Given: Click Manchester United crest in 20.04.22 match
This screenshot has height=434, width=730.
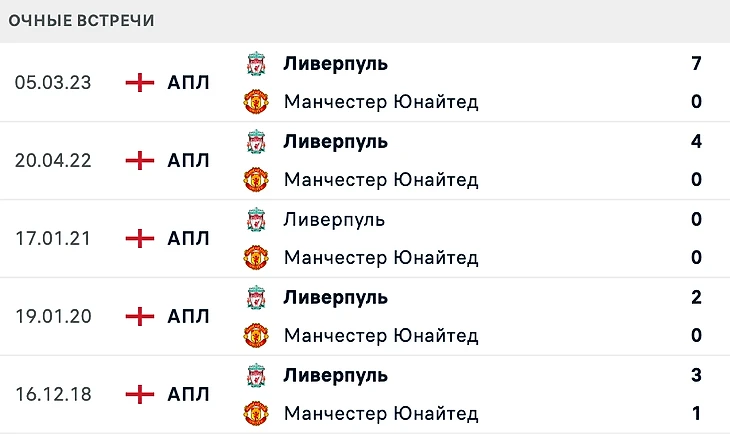Looking at the screenshot, I should pyautogui.click(x=256, y=179).
